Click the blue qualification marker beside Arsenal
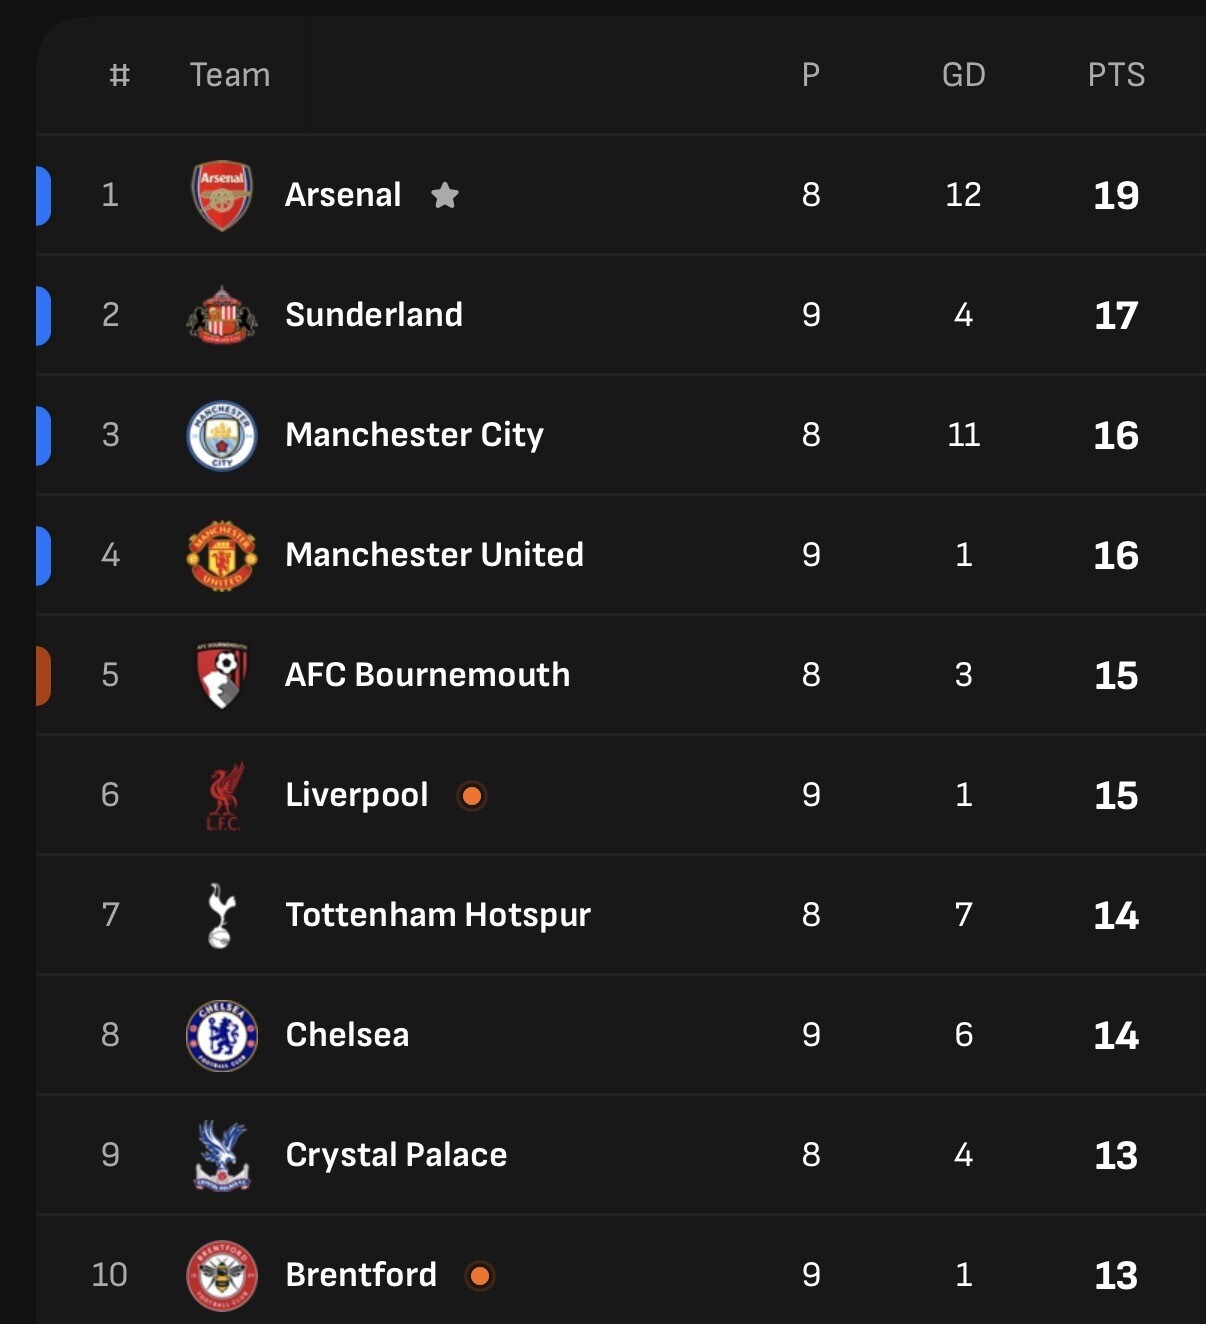Screen dimensions: 1206x1324 43,195
